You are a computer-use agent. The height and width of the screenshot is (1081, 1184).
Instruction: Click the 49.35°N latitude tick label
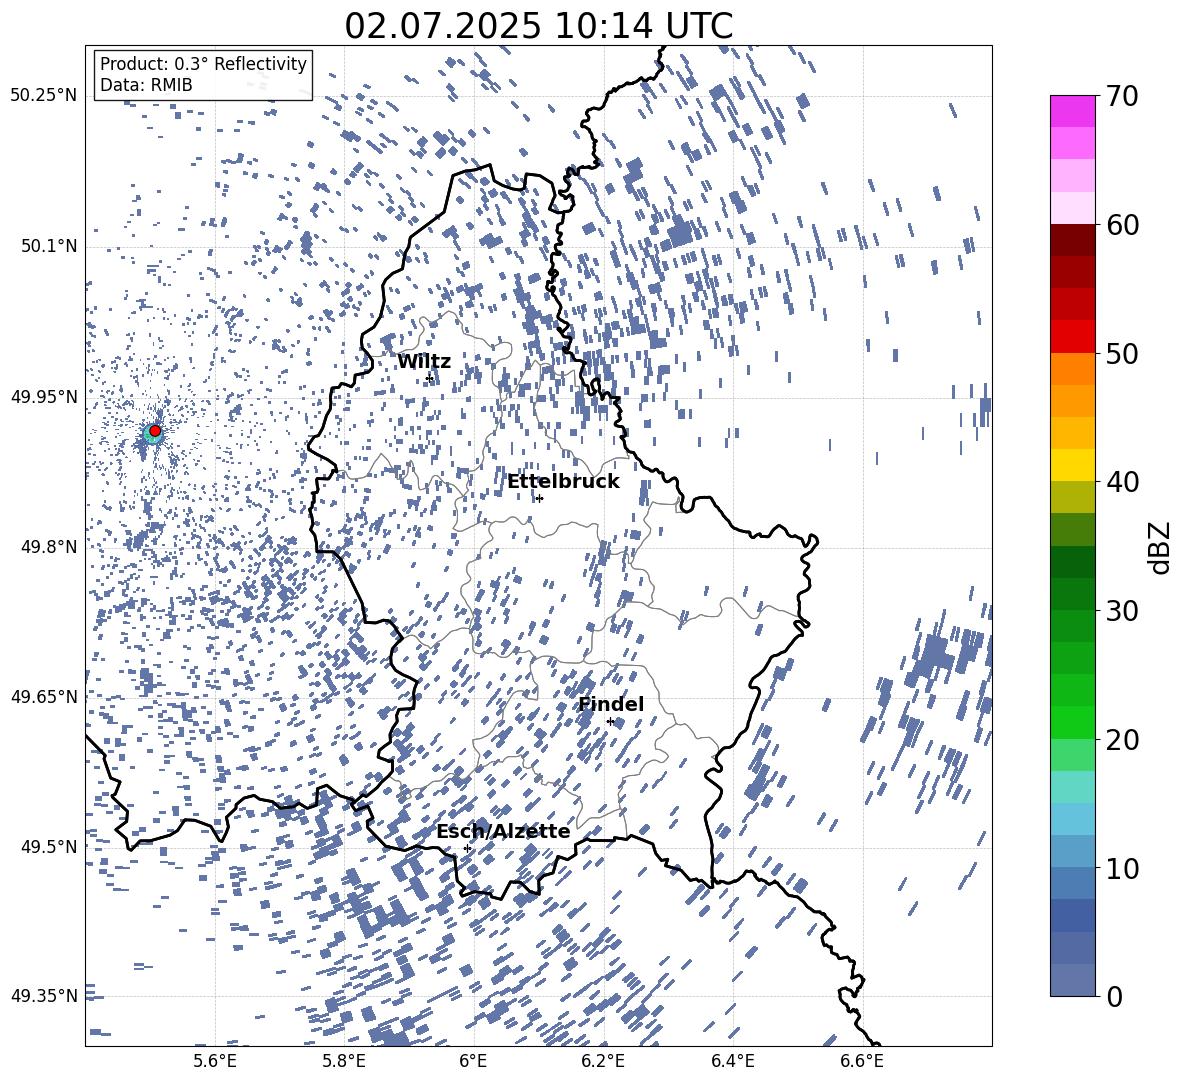(44, 996)
